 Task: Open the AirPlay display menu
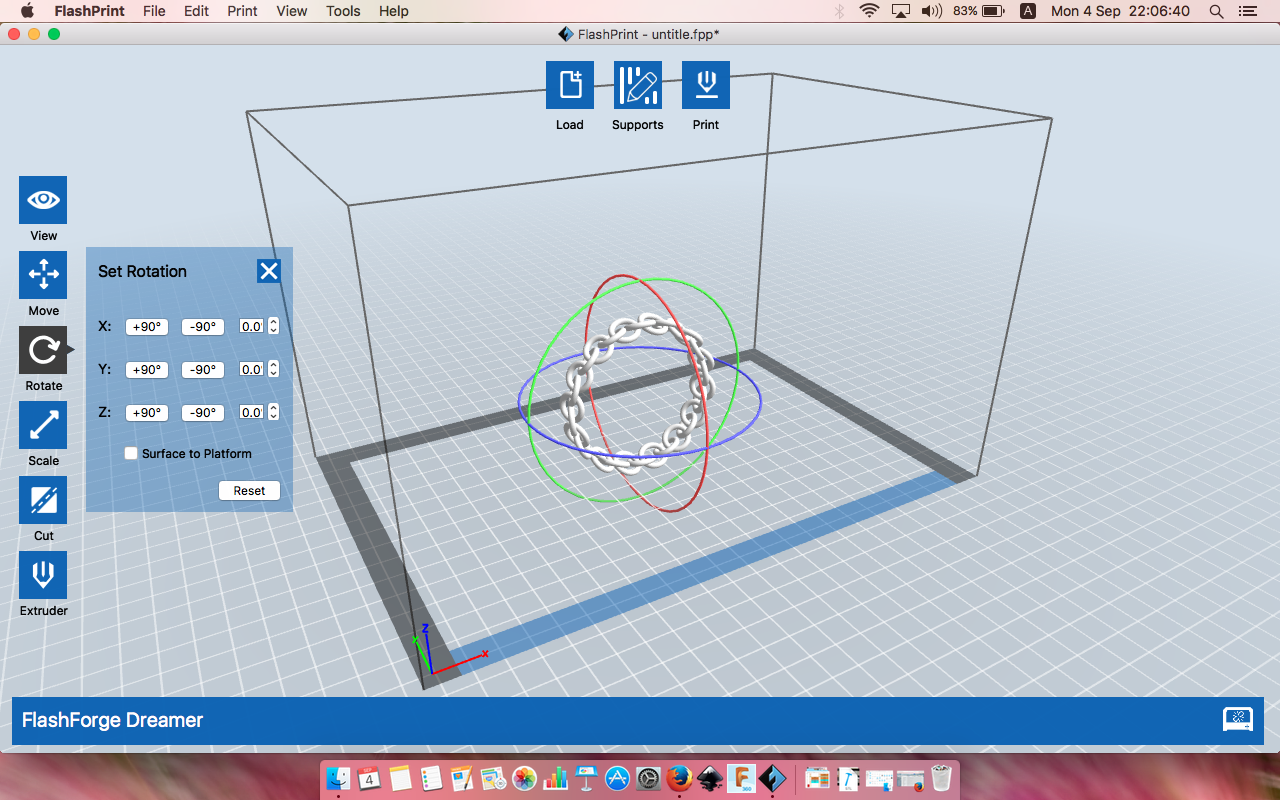click(x=901, y=11)
